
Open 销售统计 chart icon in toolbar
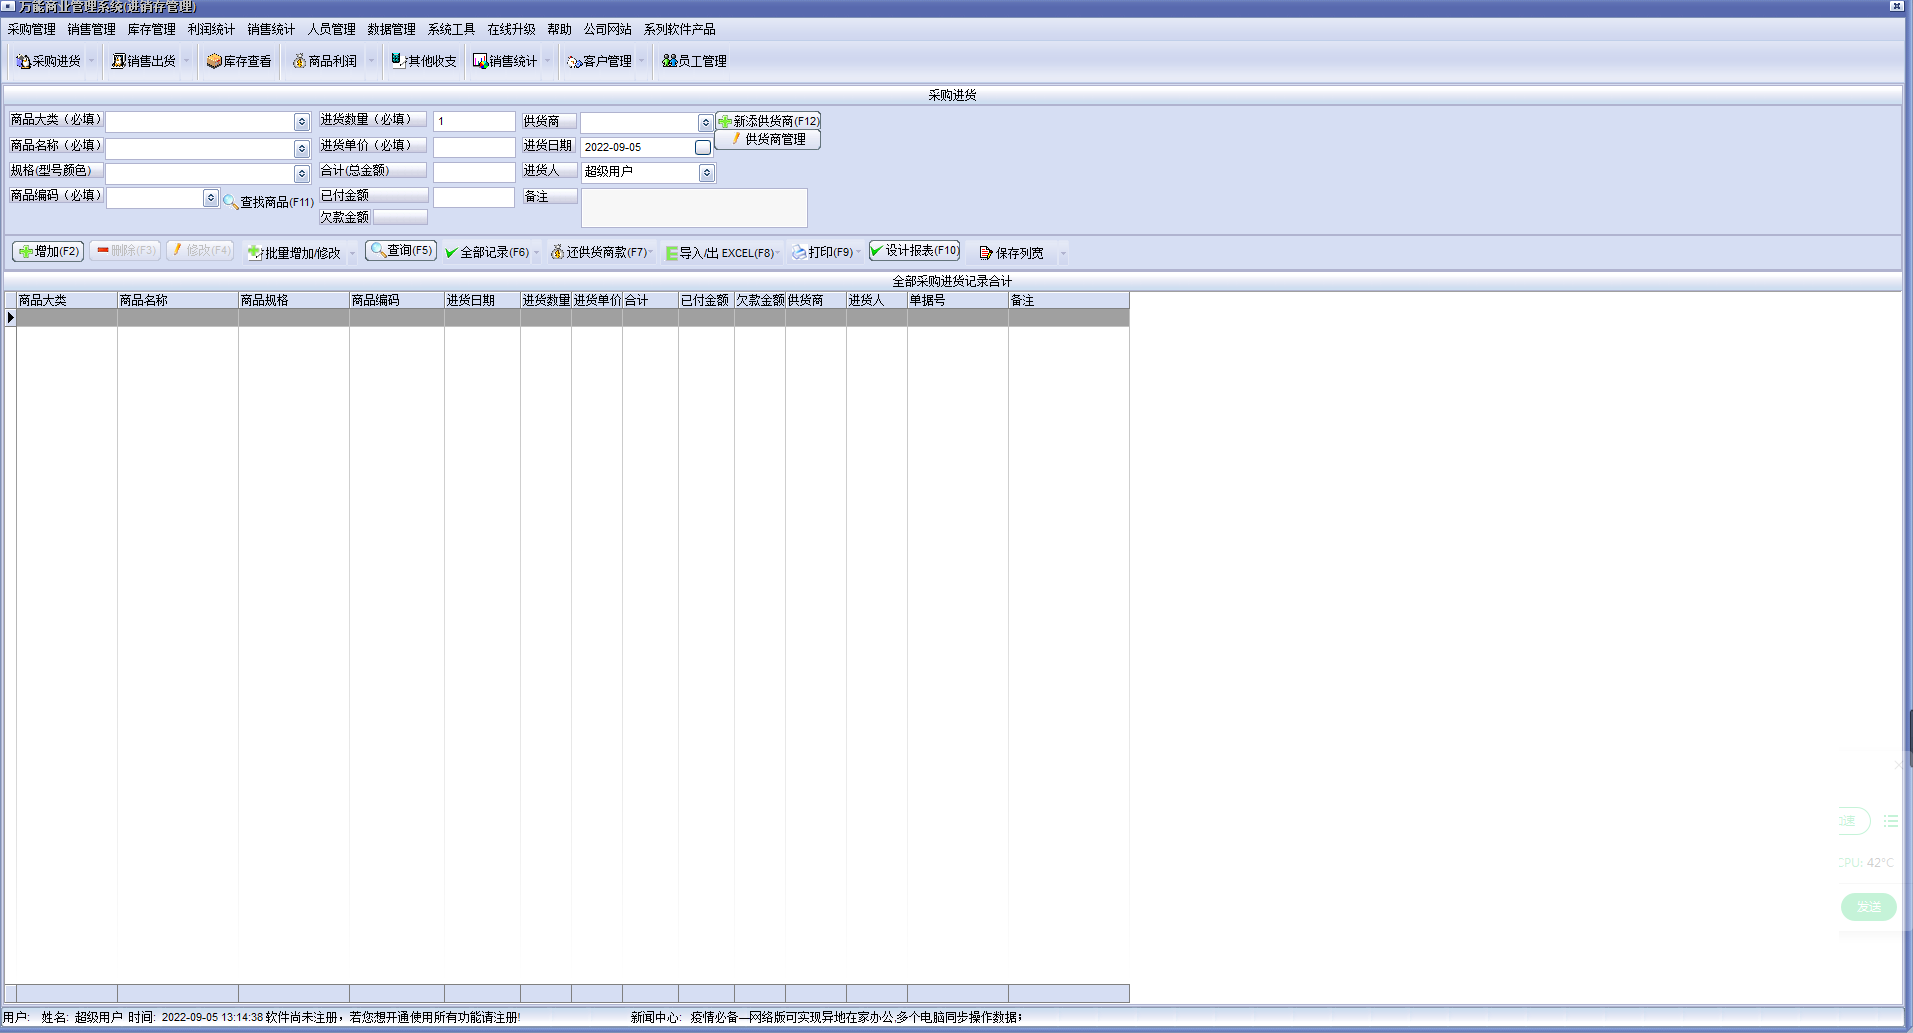(481, 62)
